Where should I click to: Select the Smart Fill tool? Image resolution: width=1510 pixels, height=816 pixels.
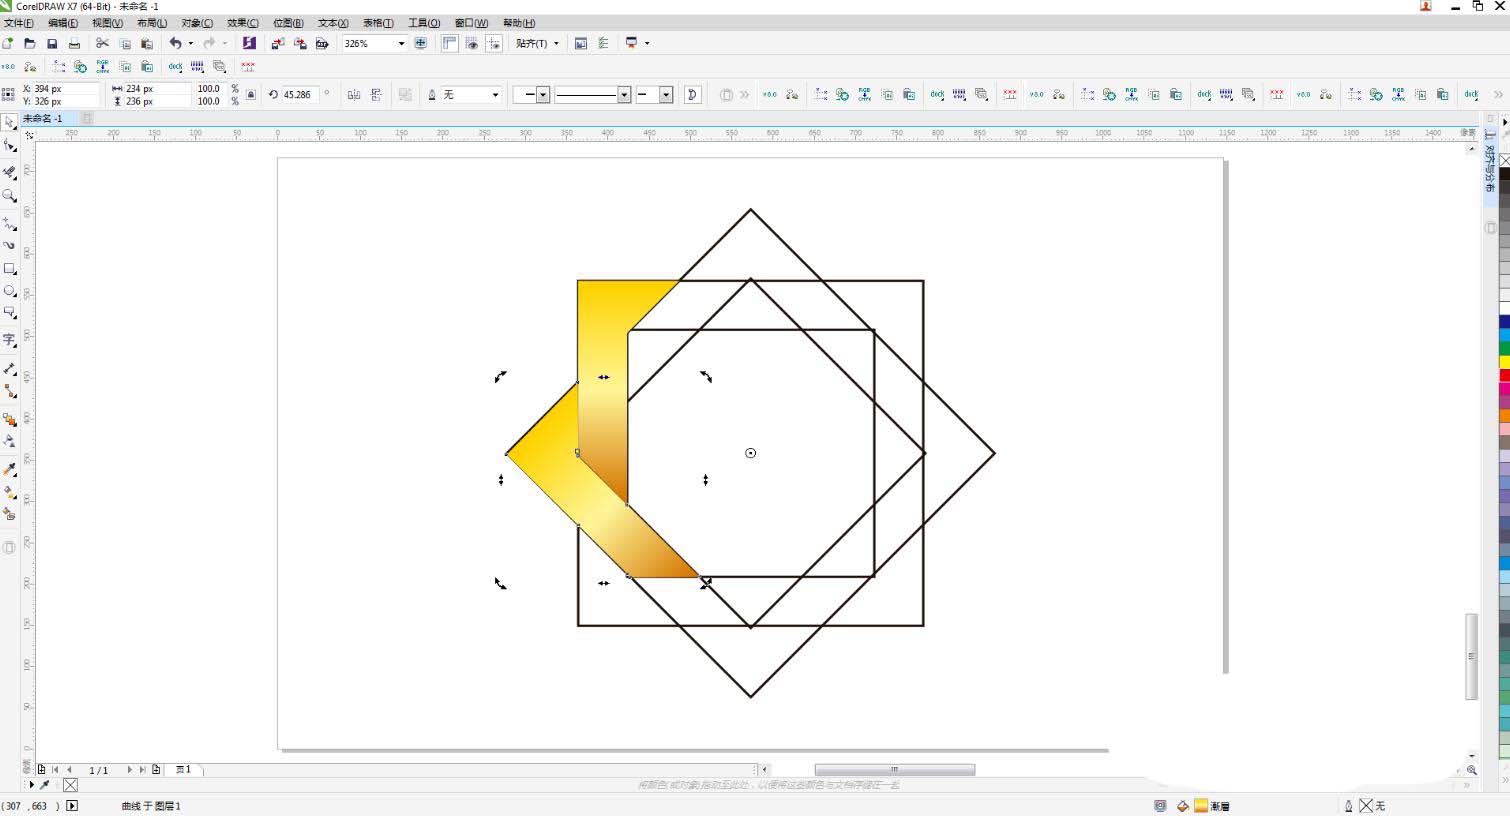tap(10, 514)
